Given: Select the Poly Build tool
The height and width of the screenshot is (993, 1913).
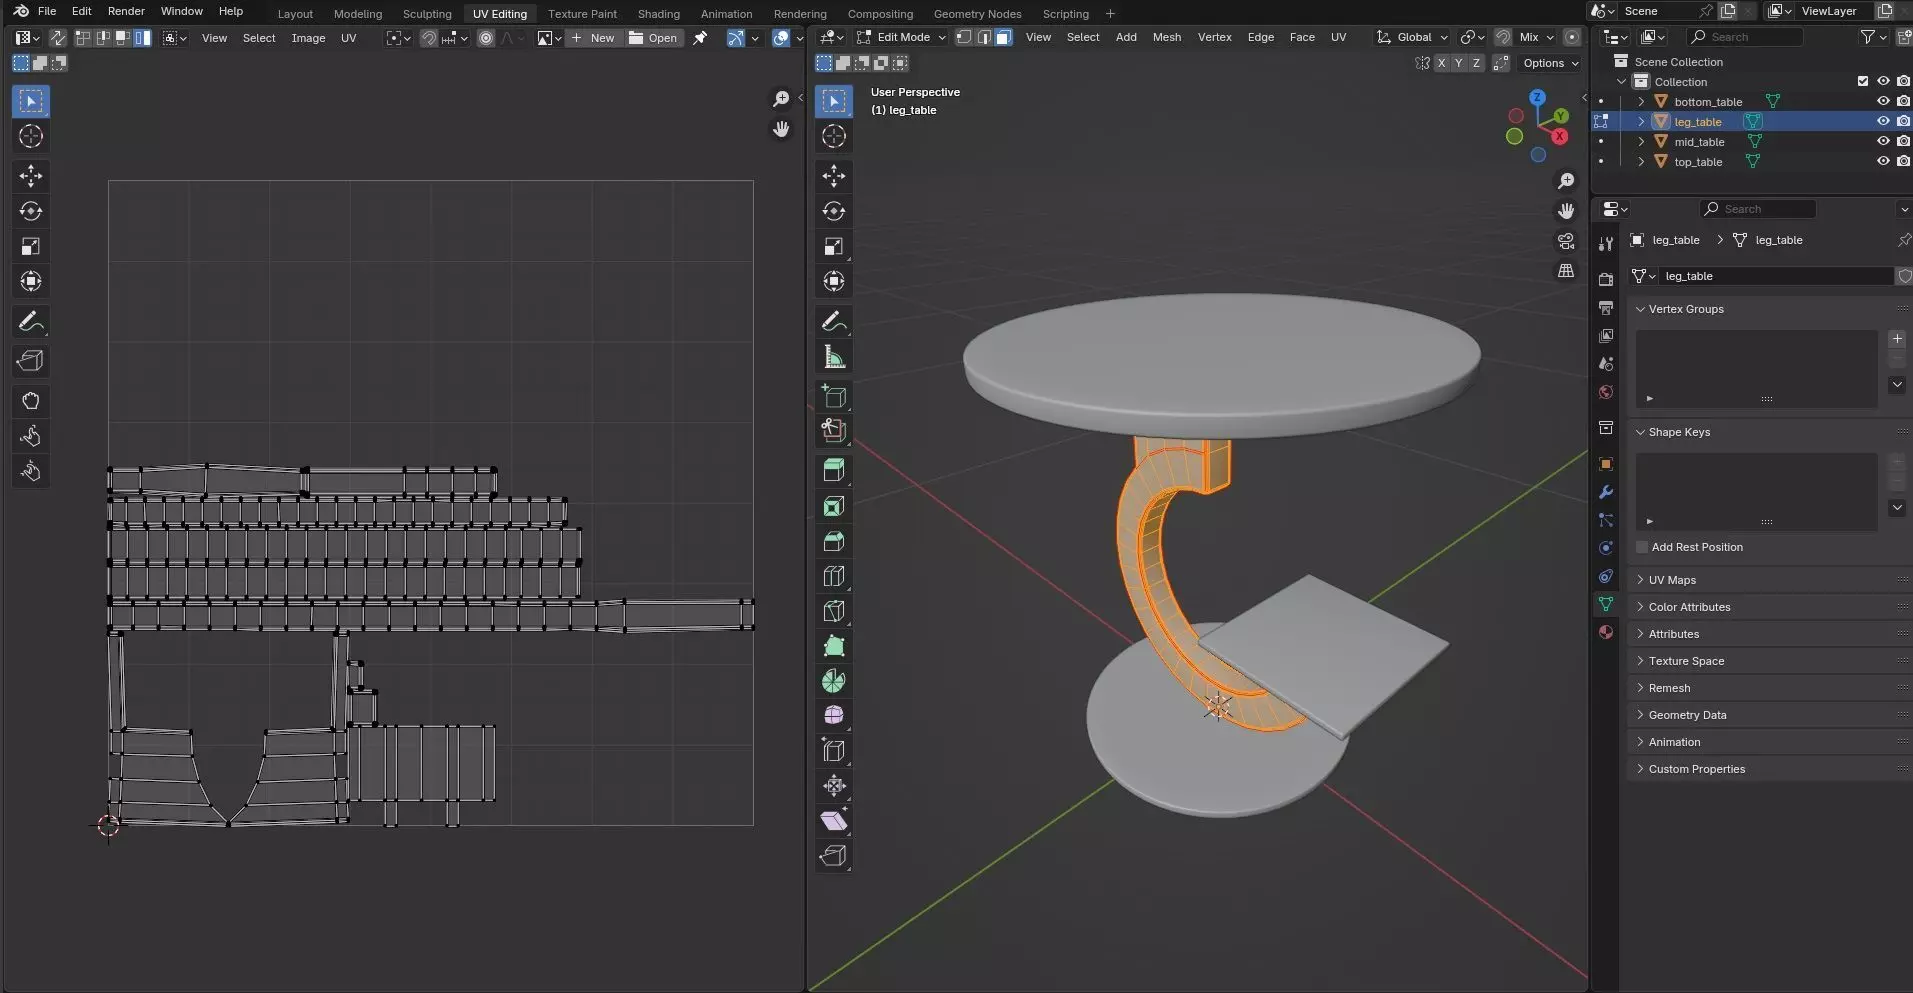Looking at the screenshot, I should (834, 646).
